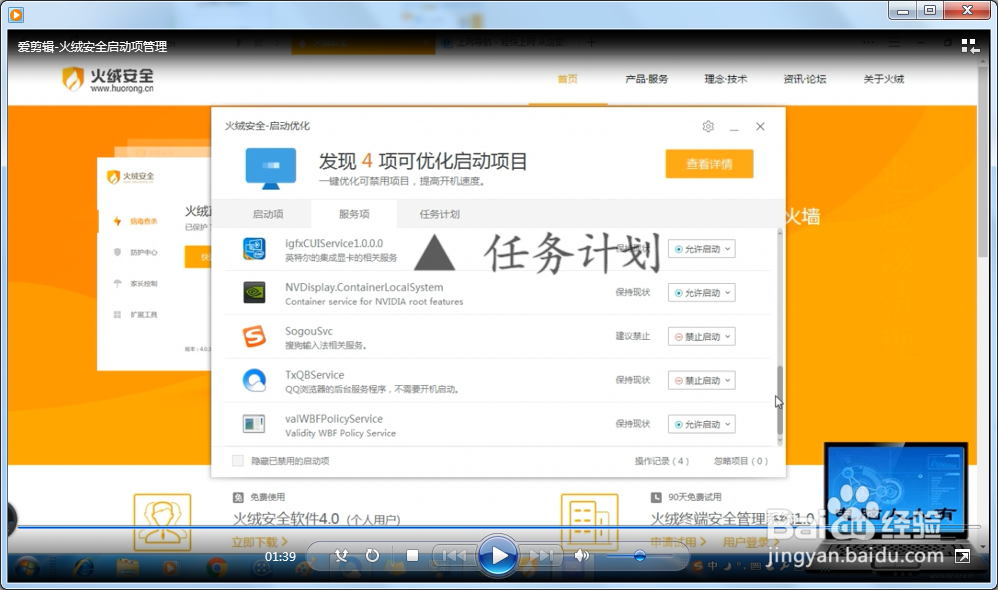Image resolution: width=998 pixels, height=590 pixels.
Task: Skip to next track button
Action: [x=541, y=556]
